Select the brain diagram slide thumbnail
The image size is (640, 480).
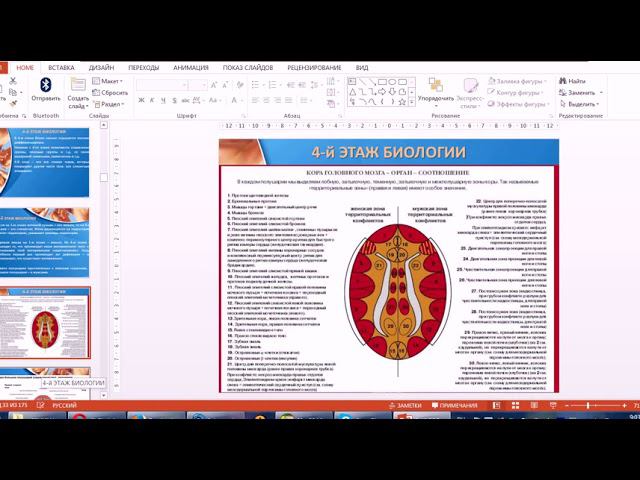coord(45,322)
